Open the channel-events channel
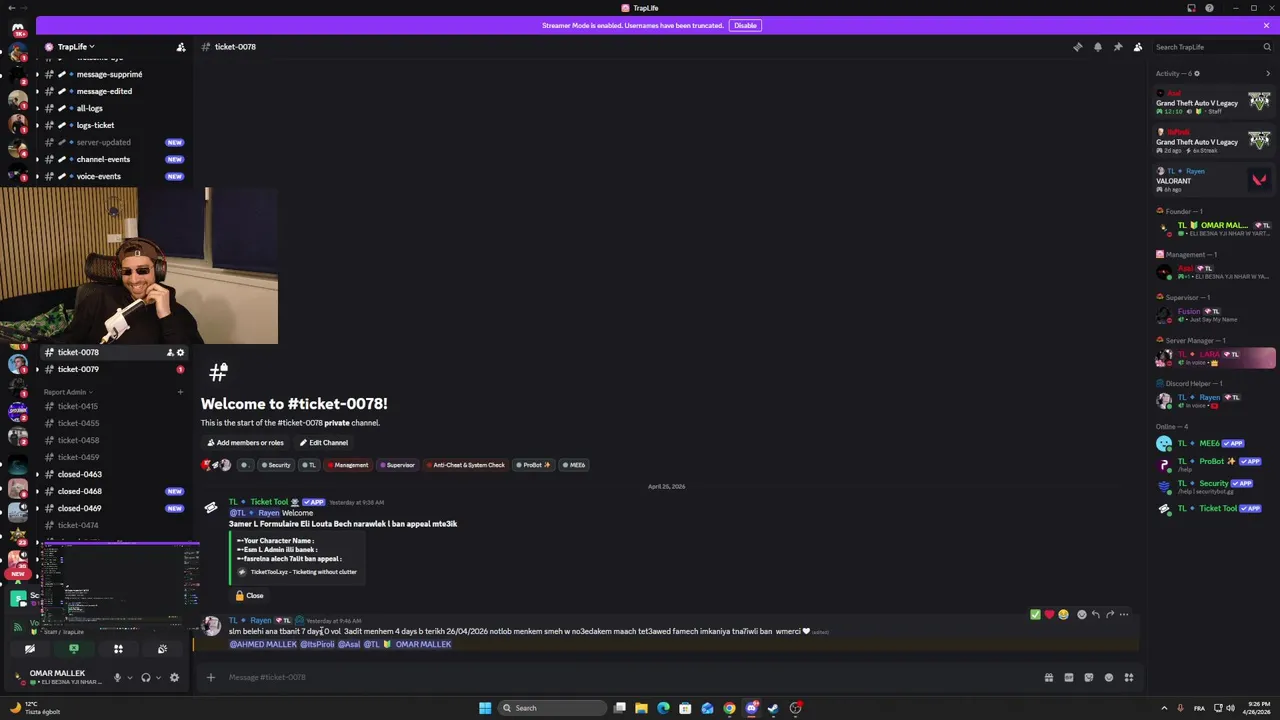Viewport: 1280px width, 720px height. (x=103, y=159)
